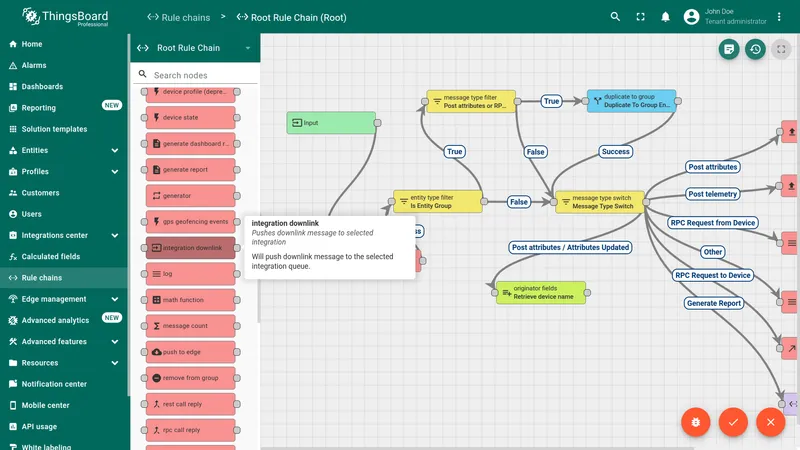Image resolution: width=800 pixels, height=450 pixels.
Task: Open Notification center in sidebar
Action: [x=64, y=384]
